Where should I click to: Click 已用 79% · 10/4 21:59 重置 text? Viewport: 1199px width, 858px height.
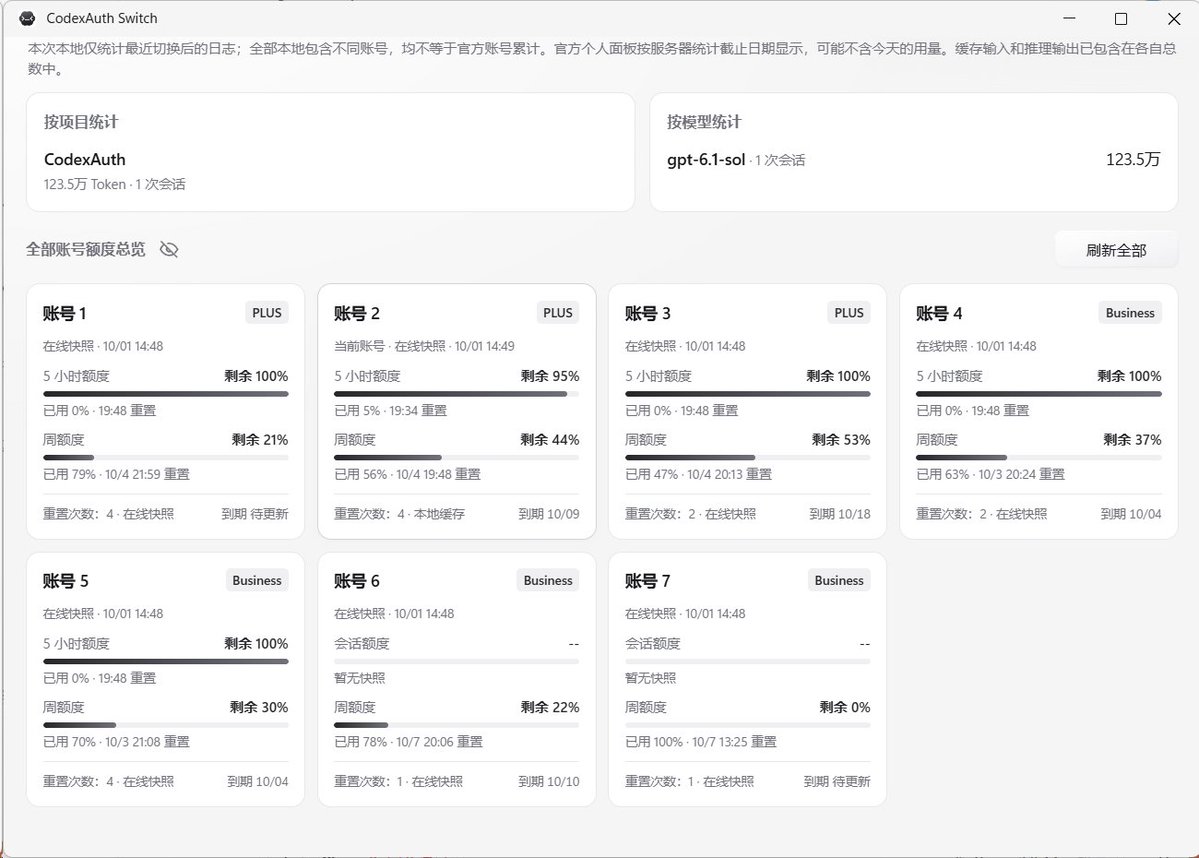pyautogui.click(x=116, y=474)
